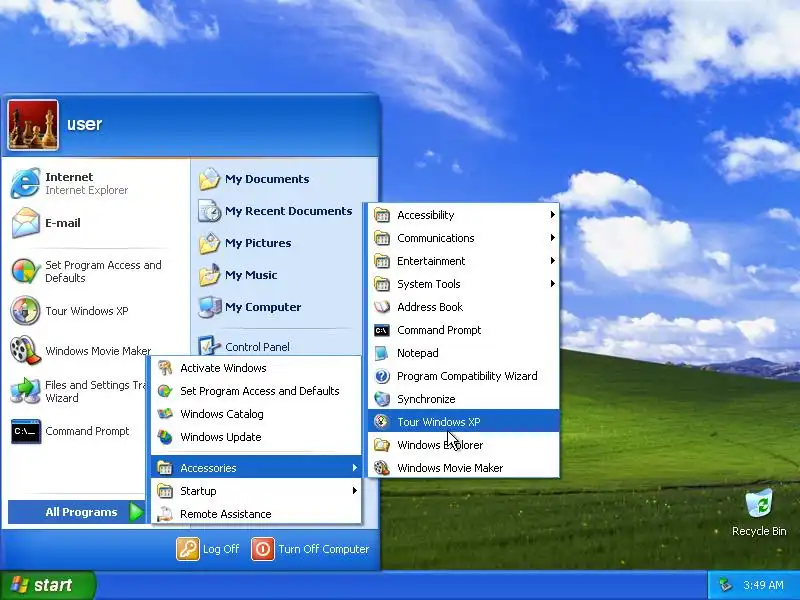800x600 pixels.
Task: Open the Startup folder entry
Action: click(256, 491)
